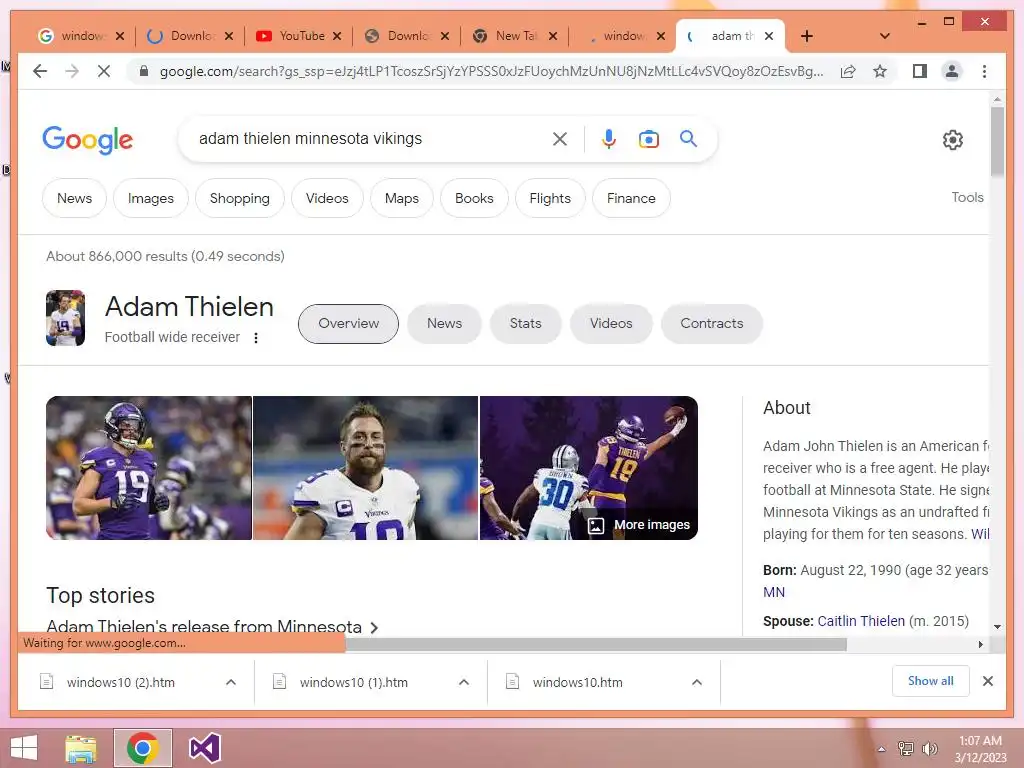The image size is (1024, 768).
Task: Close the downloads bar
Action: [x=988, y=681]
